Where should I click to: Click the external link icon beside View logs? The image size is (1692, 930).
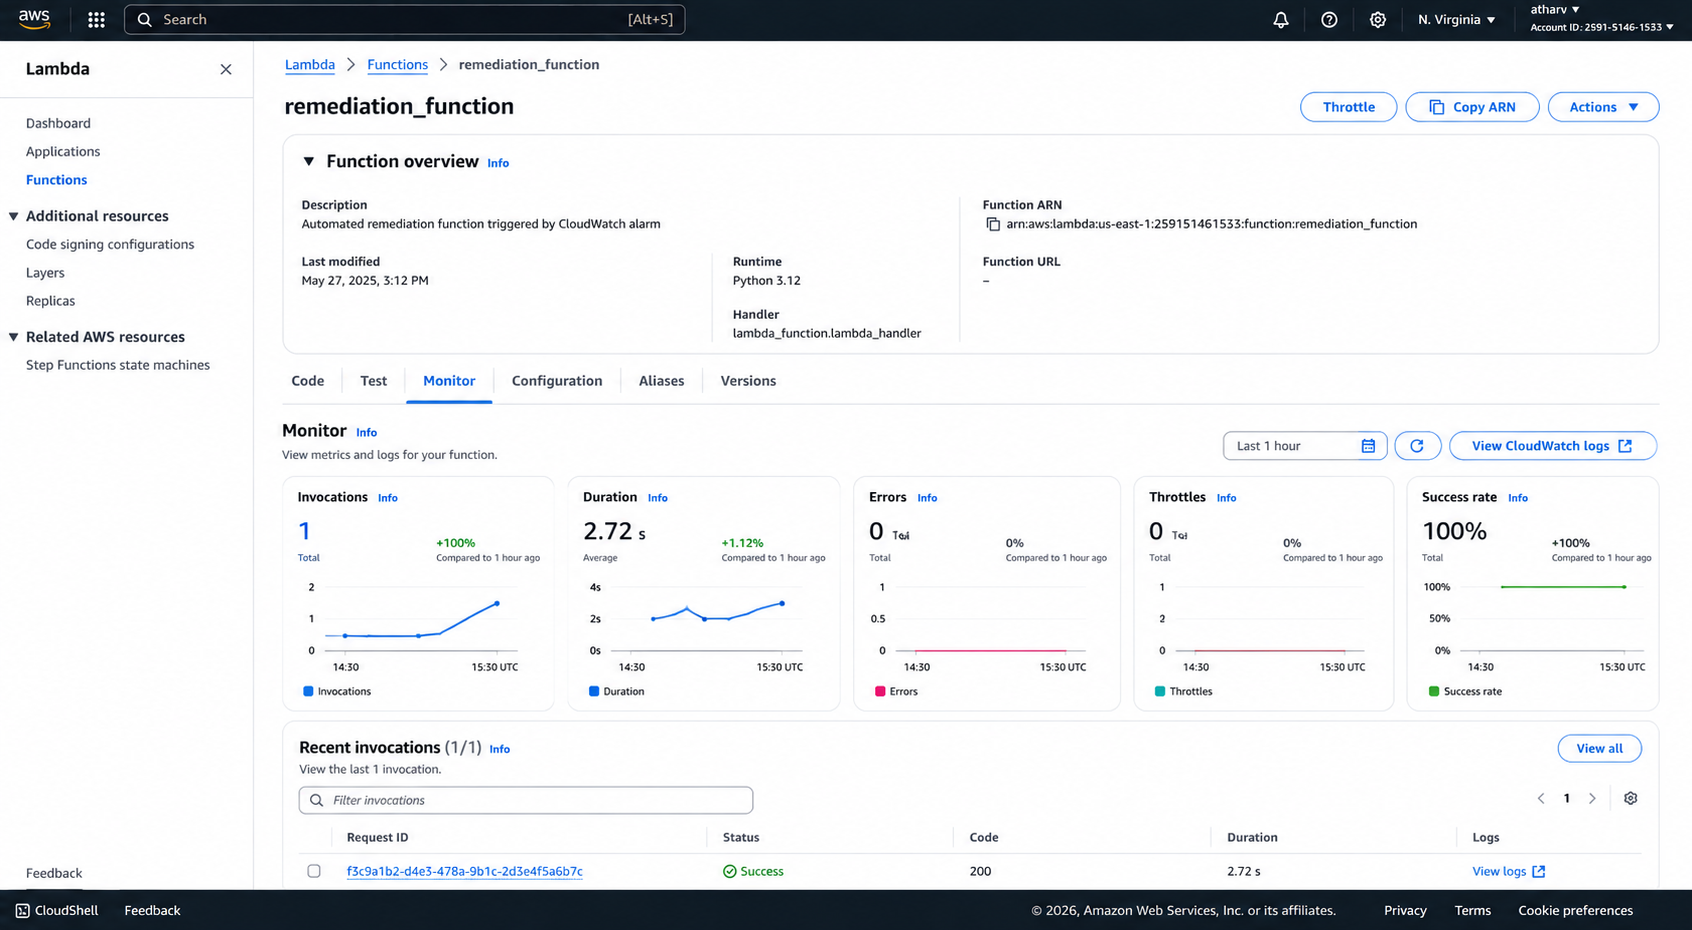pyautogui.click(x=1539, y=871)
